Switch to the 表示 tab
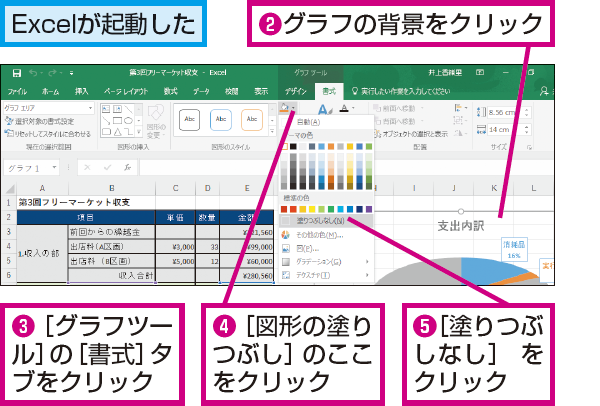This screenshot has height=406, width=600. coord(261,91)
